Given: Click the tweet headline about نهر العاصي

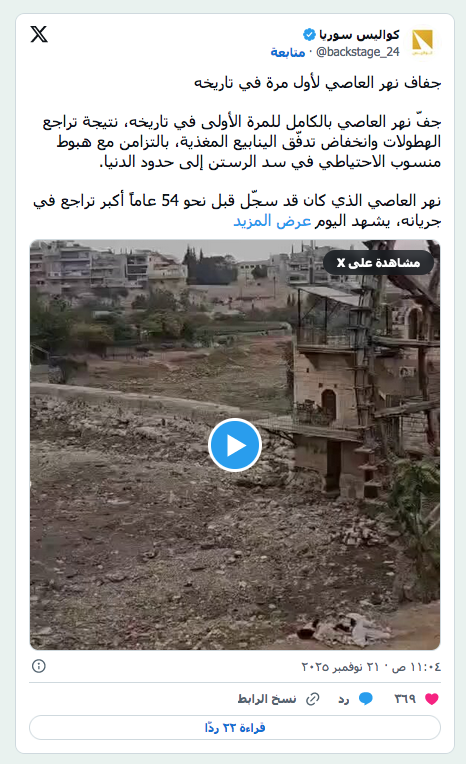Looking at the screenshot, I should 317,83.
